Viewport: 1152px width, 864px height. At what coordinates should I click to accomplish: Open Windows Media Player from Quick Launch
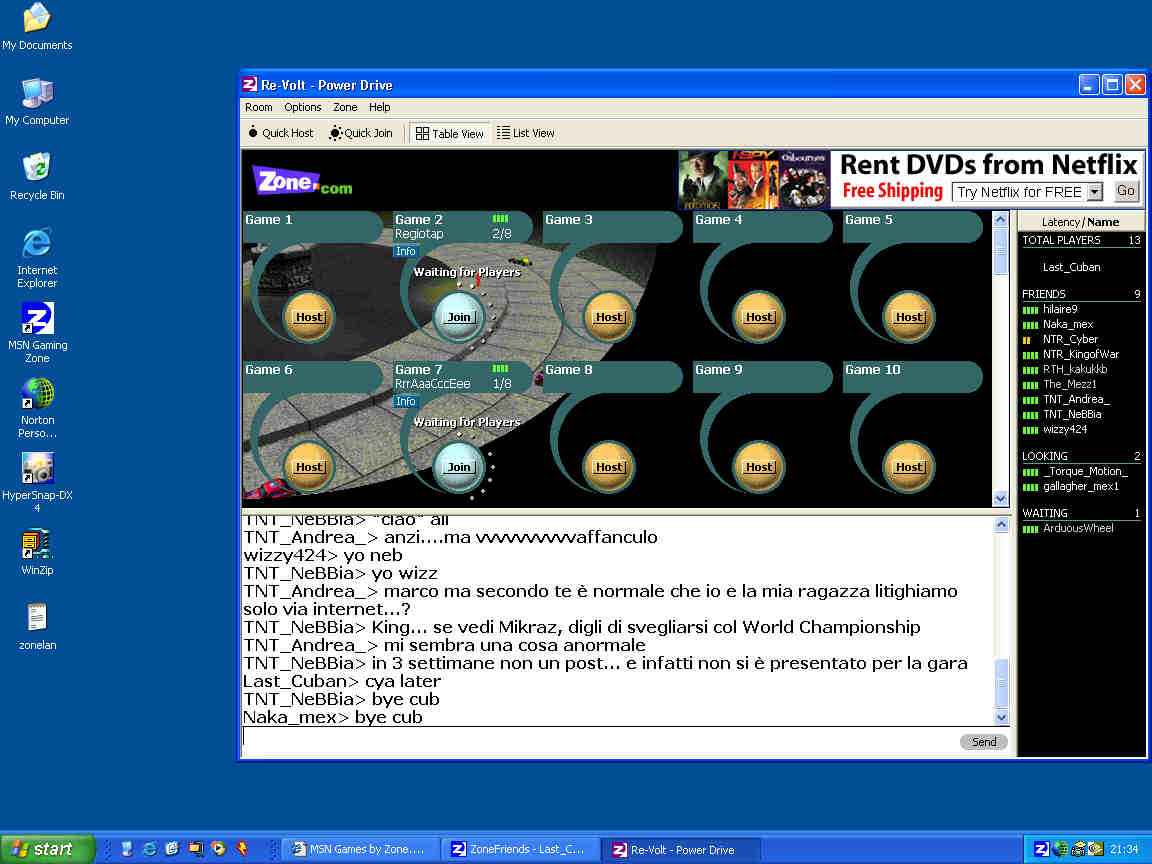(218, 849)
